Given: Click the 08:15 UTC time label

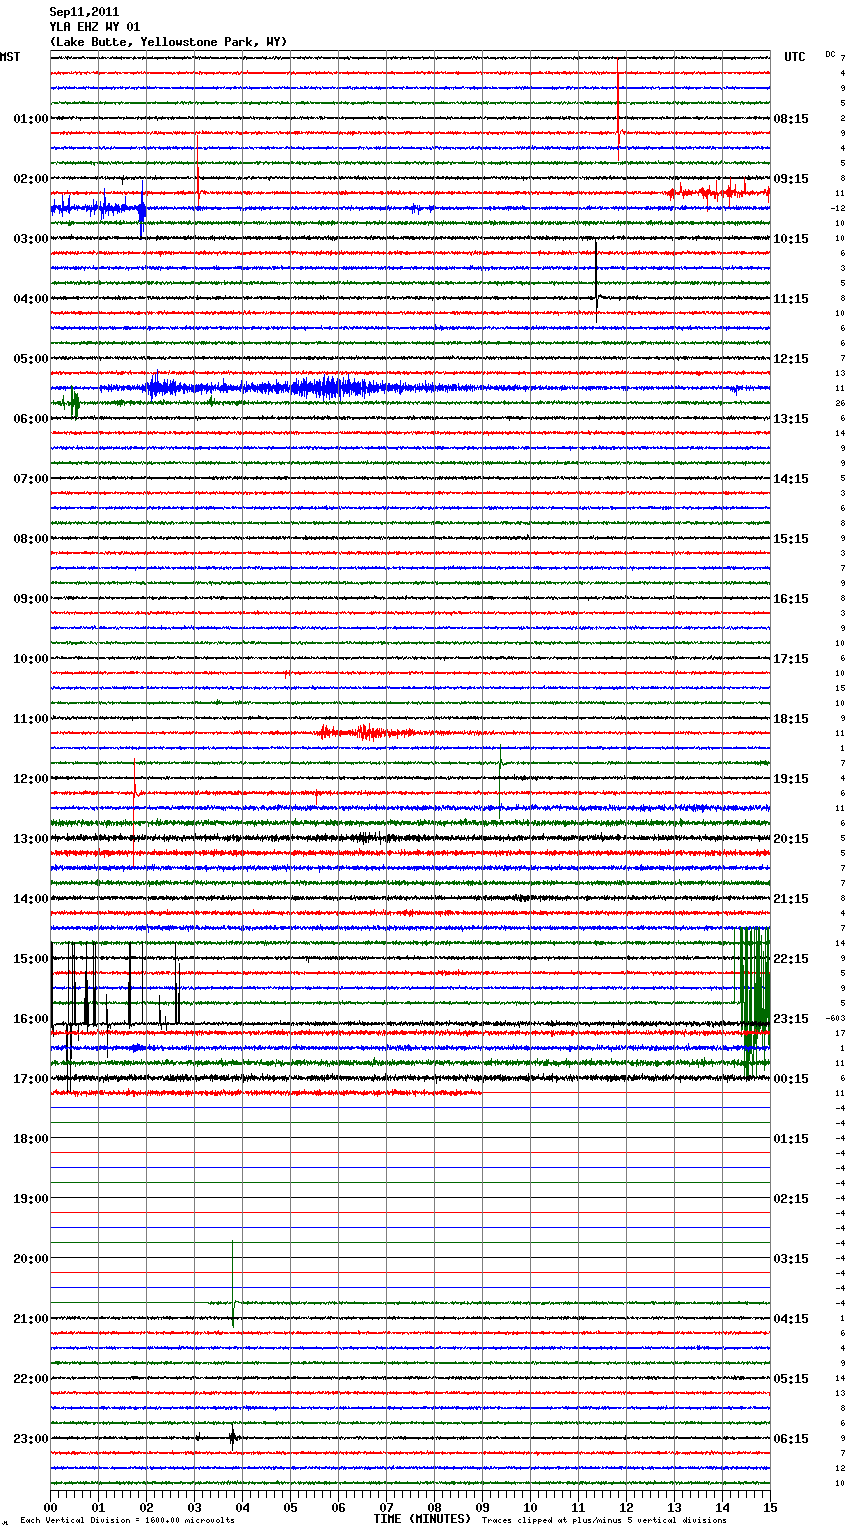Looking at the screenshot, I should pyautogui.click(x=791, y=119).
